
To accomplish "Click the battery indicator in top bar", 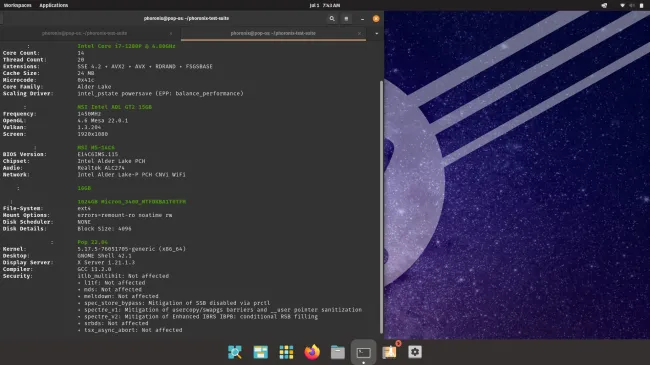I will coord(642,5).
